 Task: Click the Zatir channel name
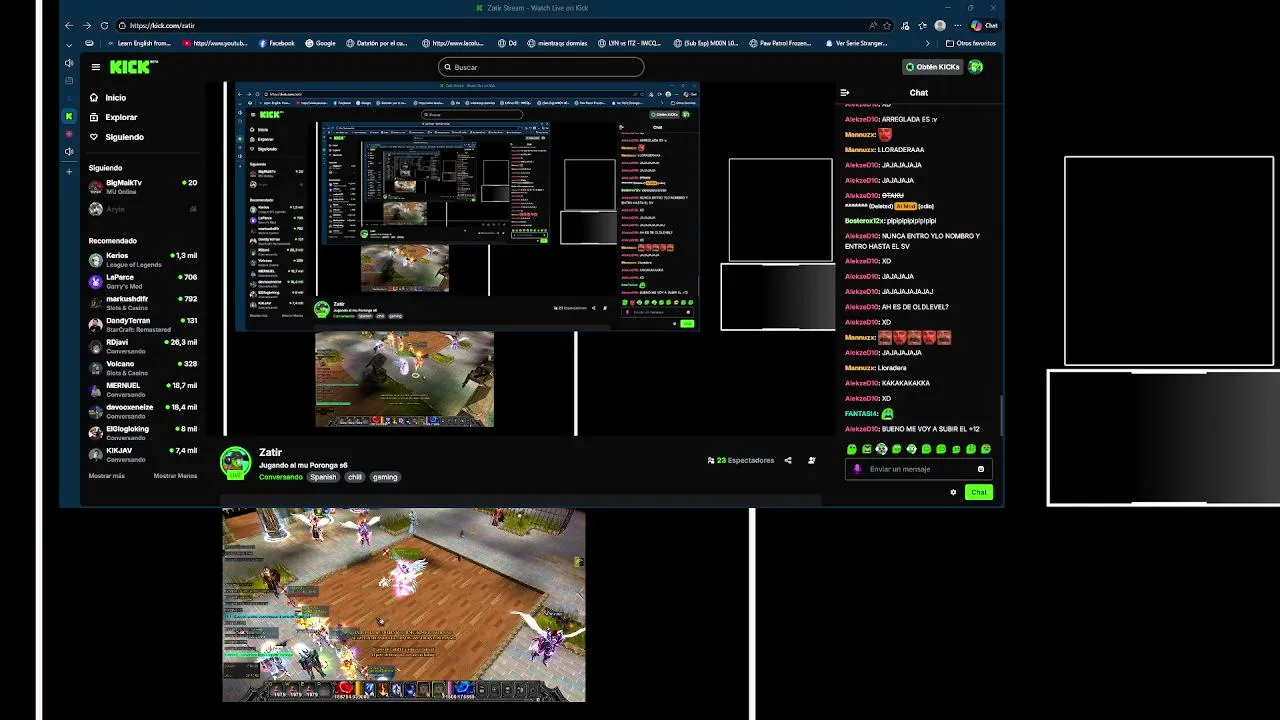[270, 453]
